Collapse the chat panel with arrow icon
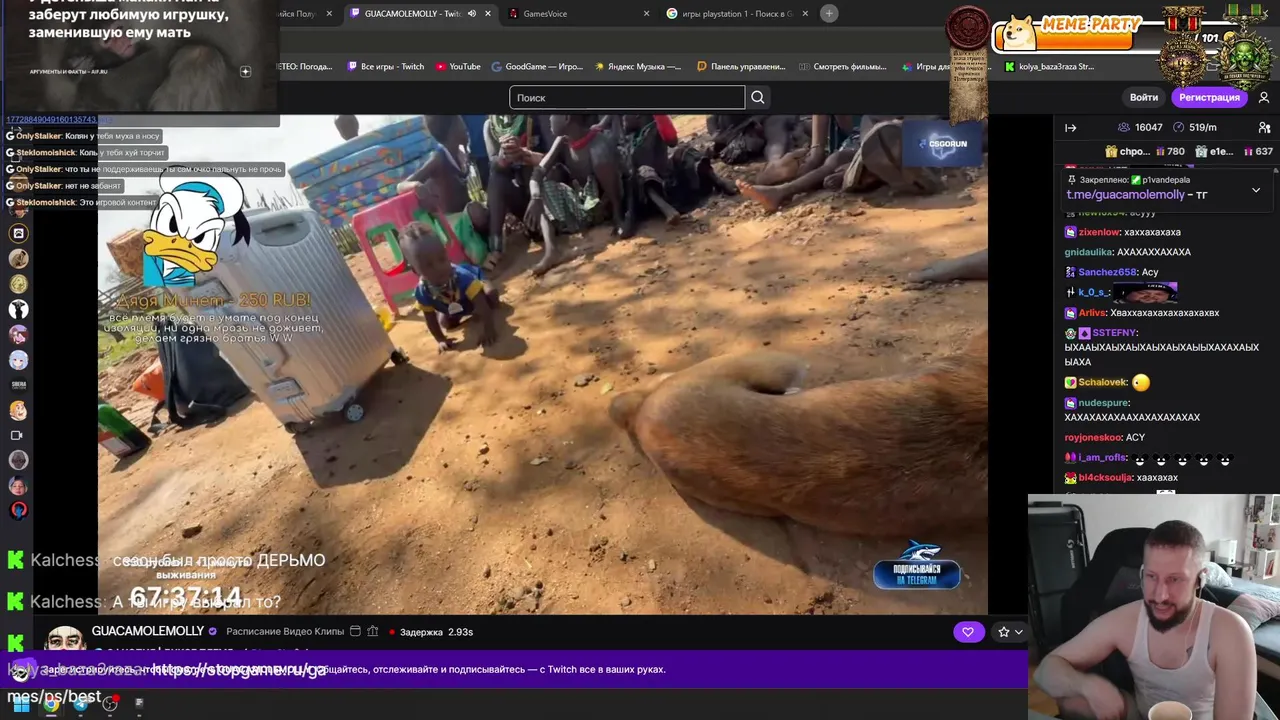Image resolution: width=1280 pixels, height=720 pixels. click(1070, 127)
